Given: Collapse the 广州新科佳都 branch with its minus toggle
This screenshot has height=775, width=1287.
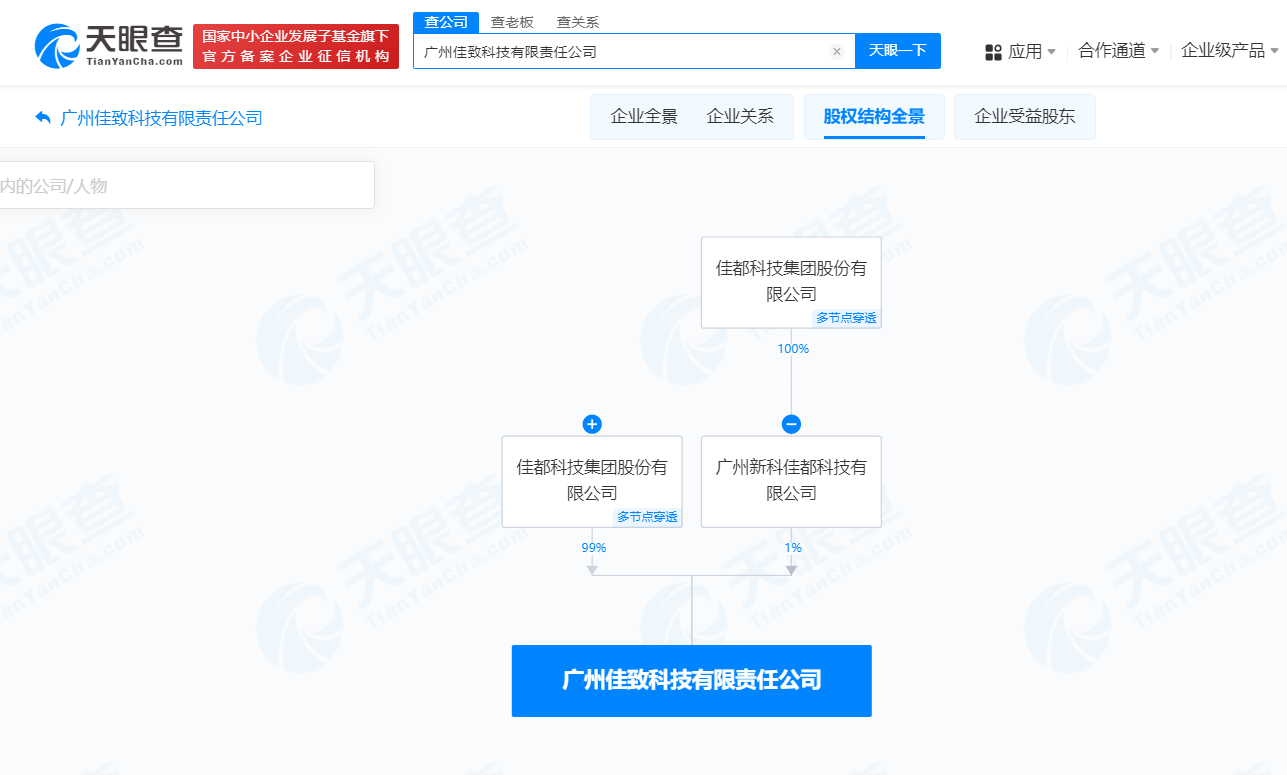Looking at the screenshot, I should tap(790, 424).
